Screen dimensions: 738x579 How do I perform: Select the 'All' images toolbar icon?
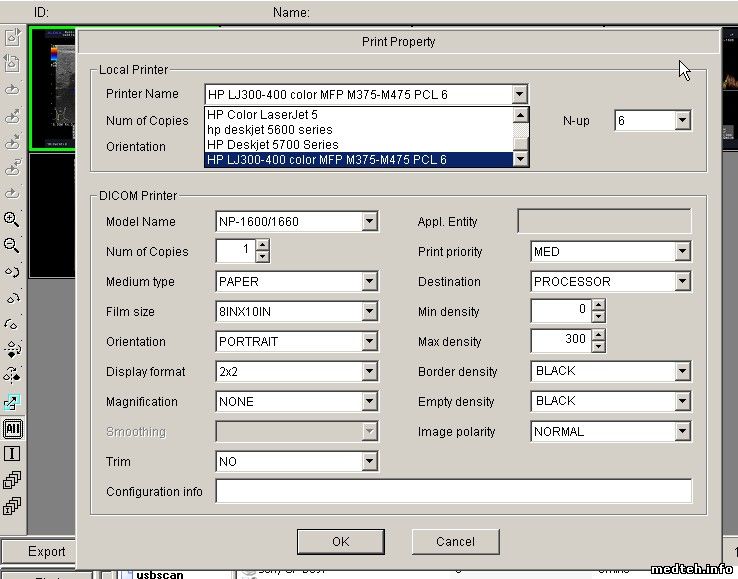[x=13, y=429]
